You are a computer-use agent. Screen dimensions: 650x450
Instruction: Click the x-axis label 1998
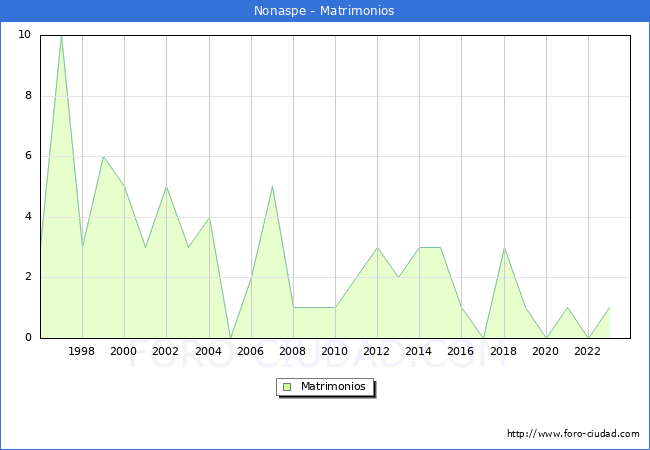tap(81, 351)
